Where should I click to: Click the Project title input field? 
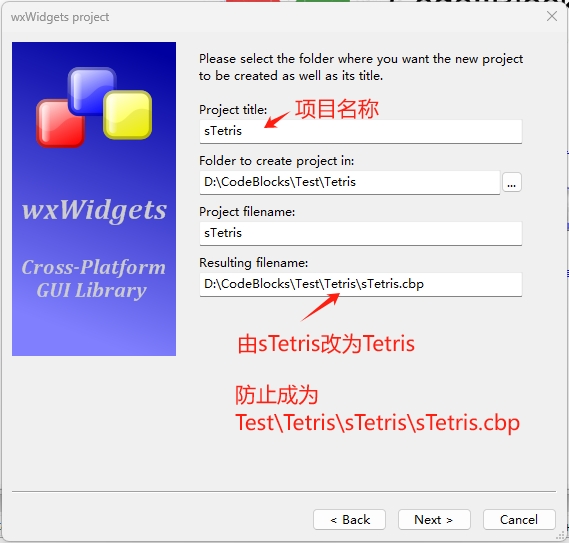pyautogui.click(x=360, y=131)
